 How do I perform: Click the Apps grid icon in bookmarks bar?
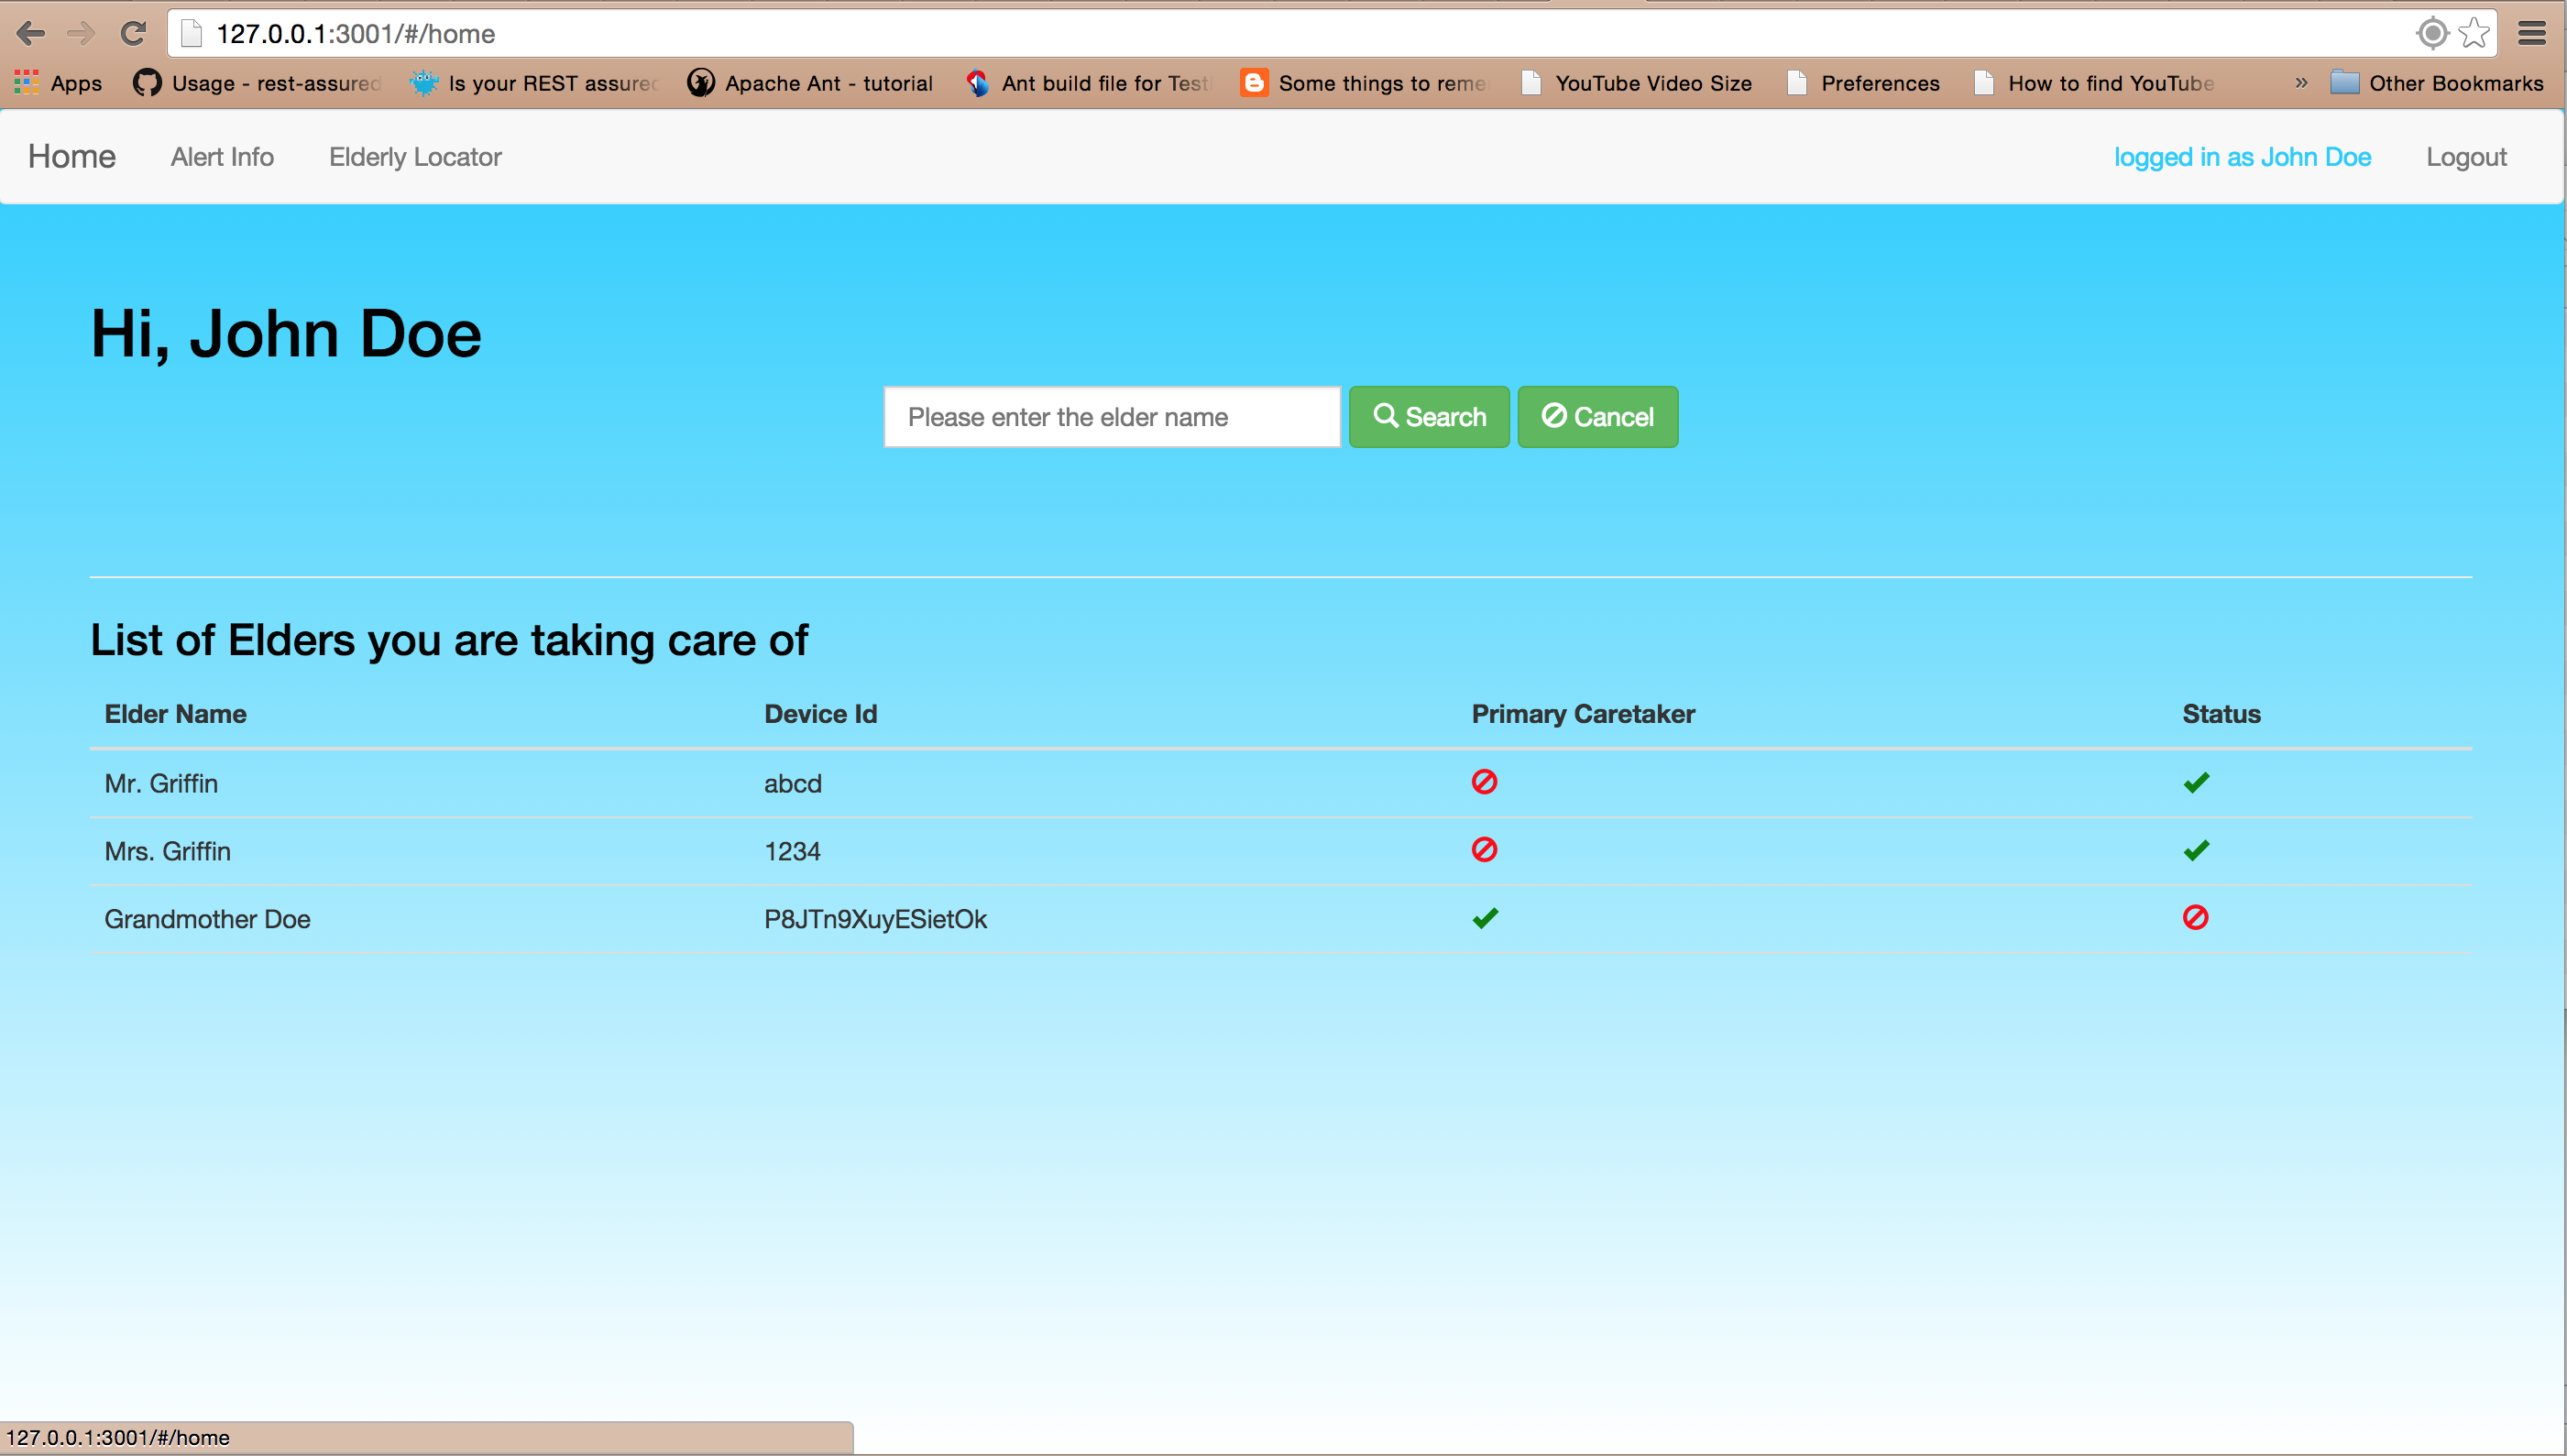click(x=27, y=83)
